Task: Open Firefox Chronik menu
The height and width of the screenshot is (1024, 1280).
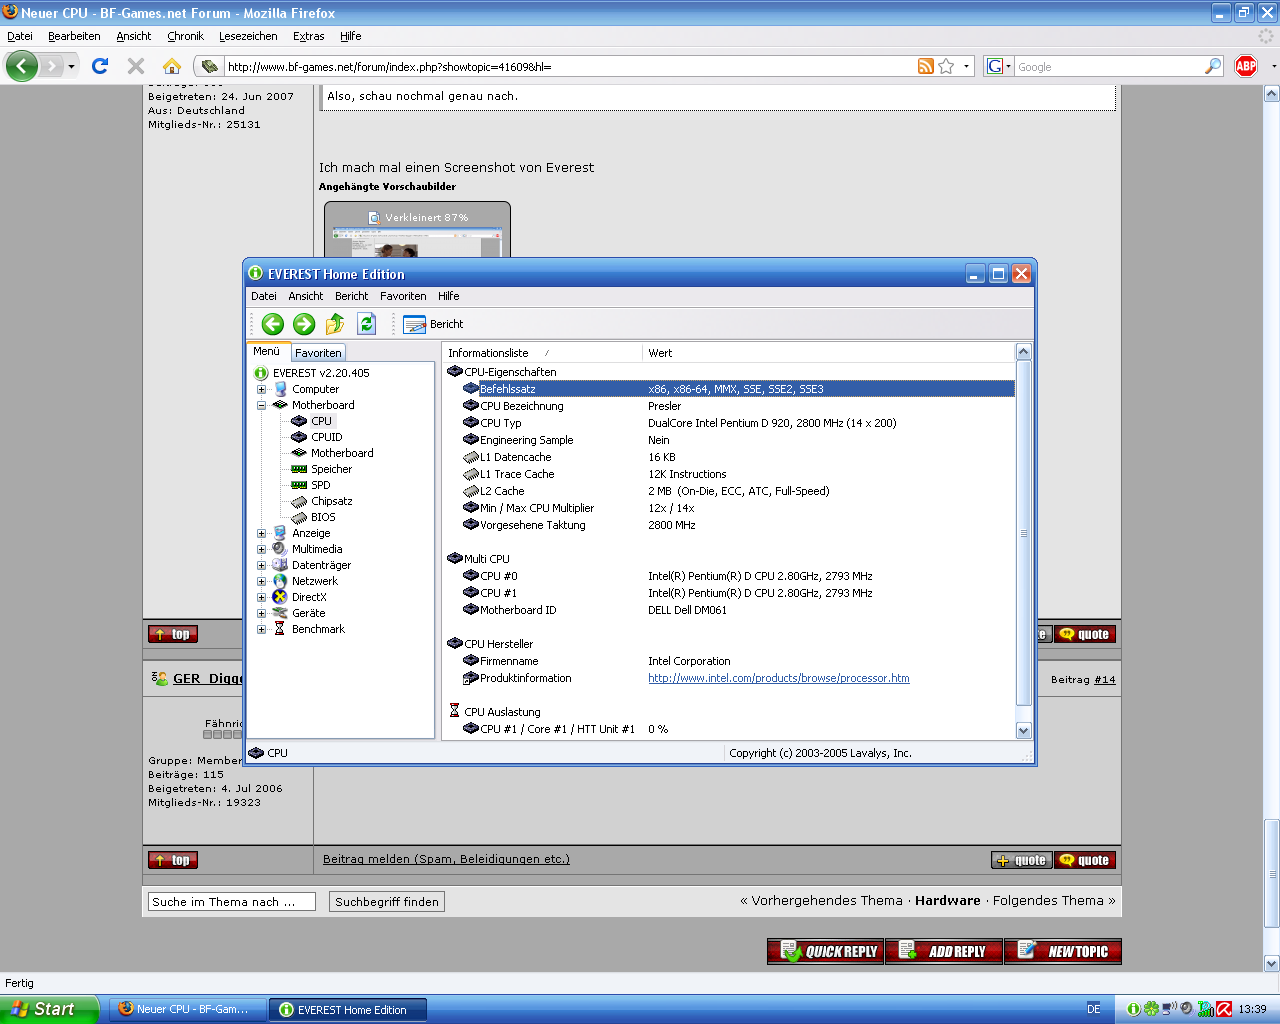Action: (x=185, y=36)
